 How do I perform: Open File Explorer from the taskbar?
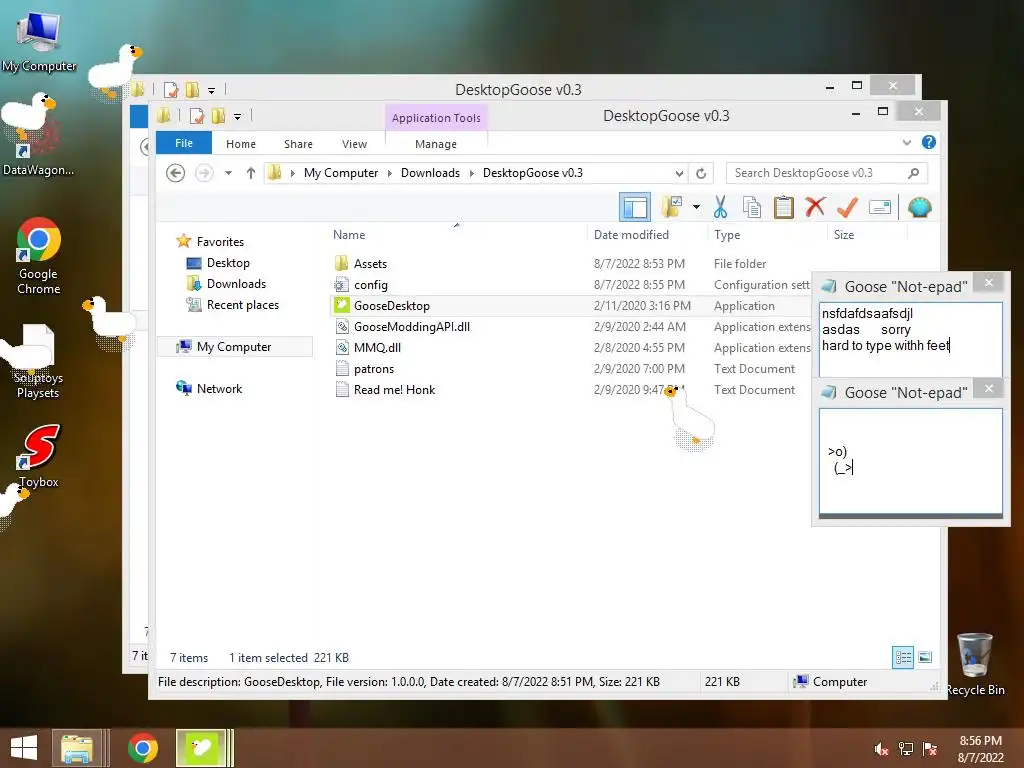(77, 748)
